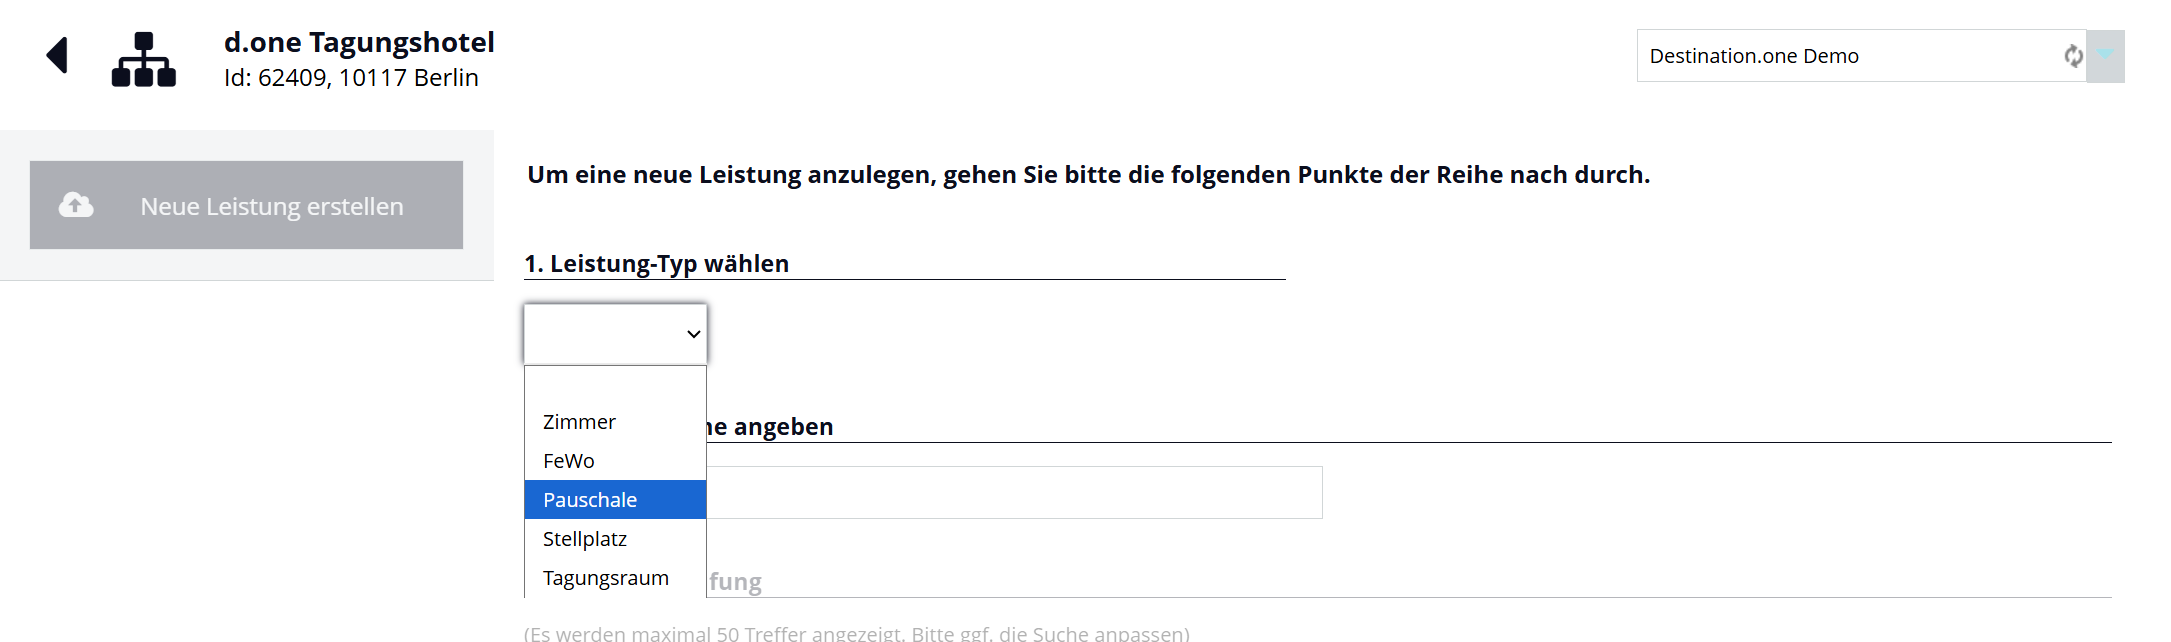This screenshot has width=2171, height=642.
Task: Pick the highlighted Pauschale entry
Action: click(x=615, y=500)
